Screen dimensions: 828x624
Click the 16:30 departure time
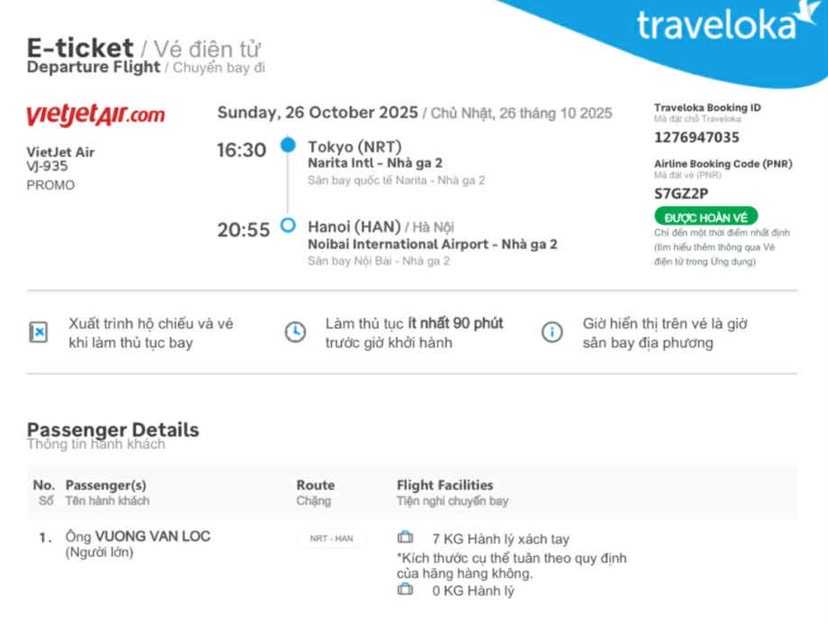click(242, 151)
